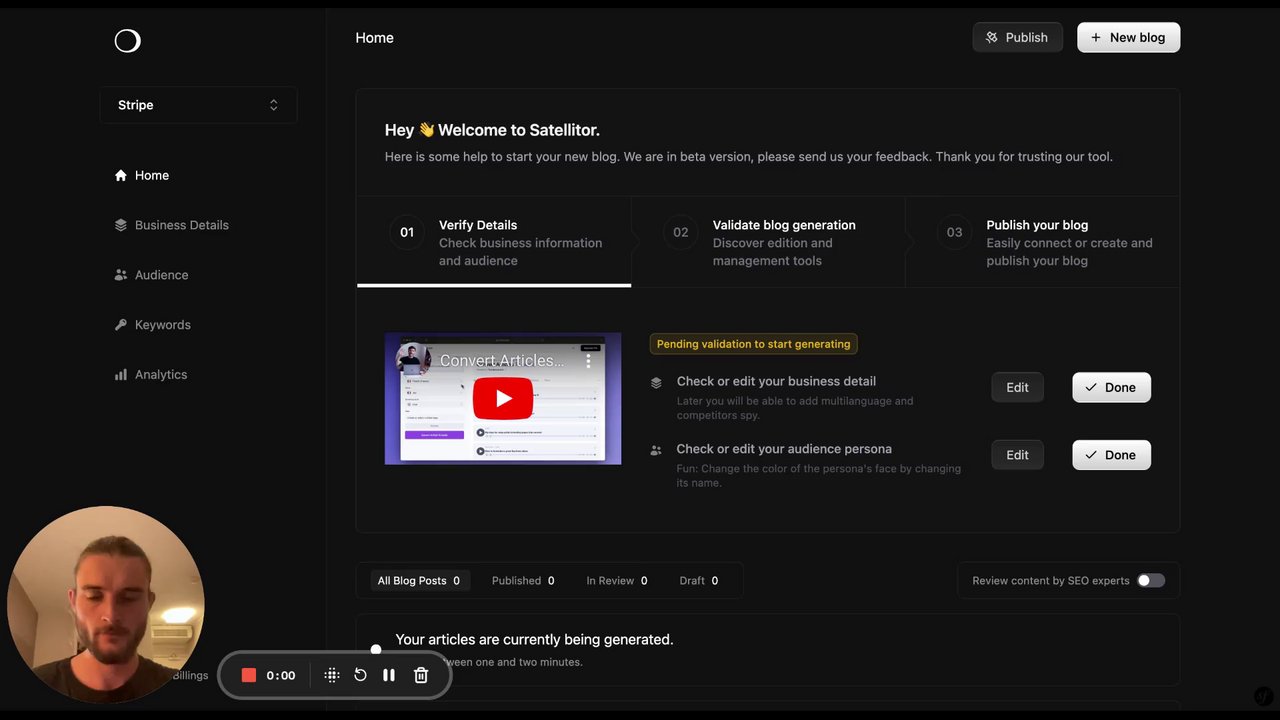Open the Audience section

tap(151, 275)
